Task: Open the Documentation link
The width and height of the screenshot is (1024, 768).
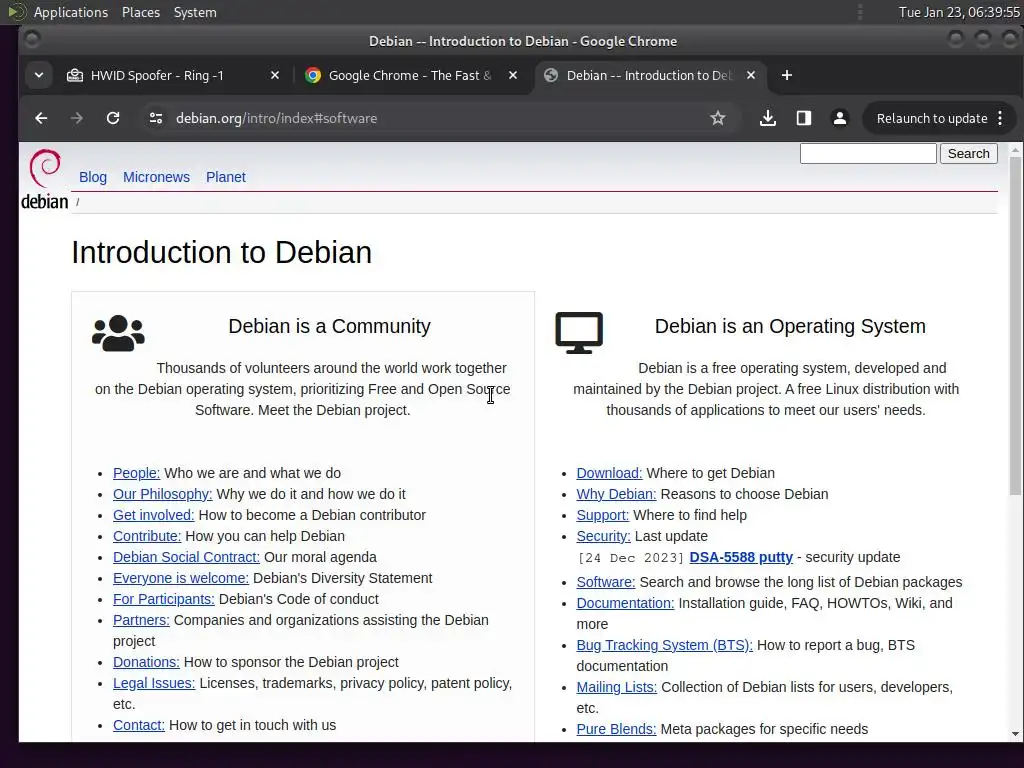Action: [x=625, y=603]
